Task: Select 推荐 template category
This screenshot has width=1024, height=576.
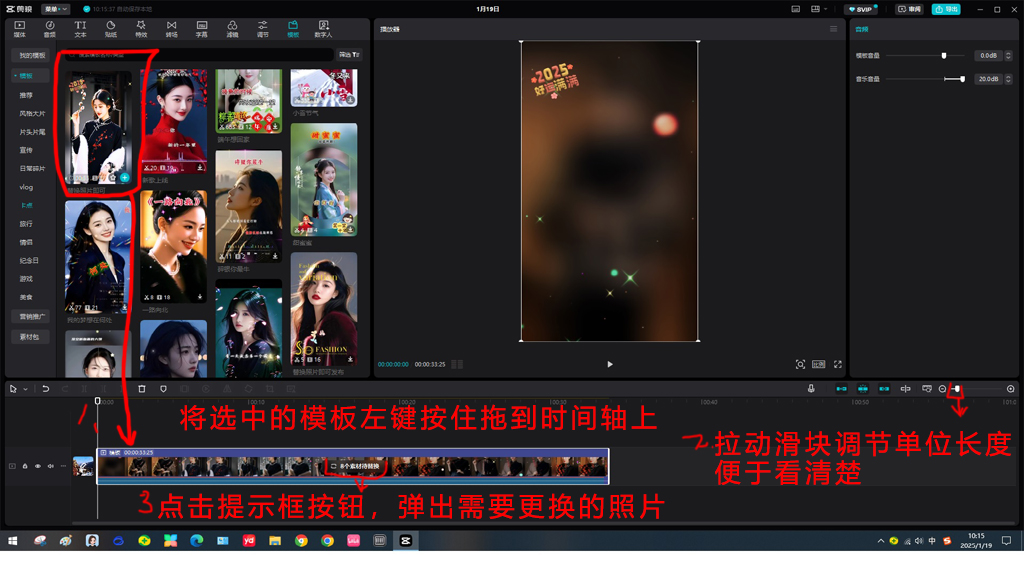Action: (26, 95)
